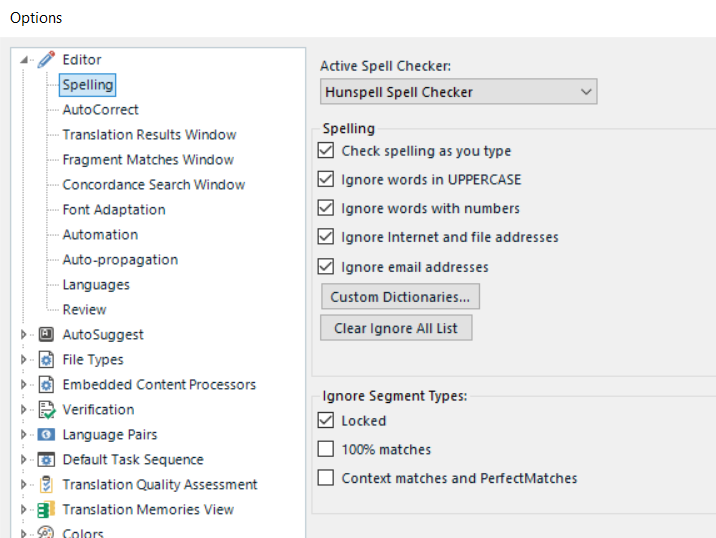The width and height of the screenshot is (716, 538).
Task: Uncheck the Locked segment type
Action: tap(326, 420)
